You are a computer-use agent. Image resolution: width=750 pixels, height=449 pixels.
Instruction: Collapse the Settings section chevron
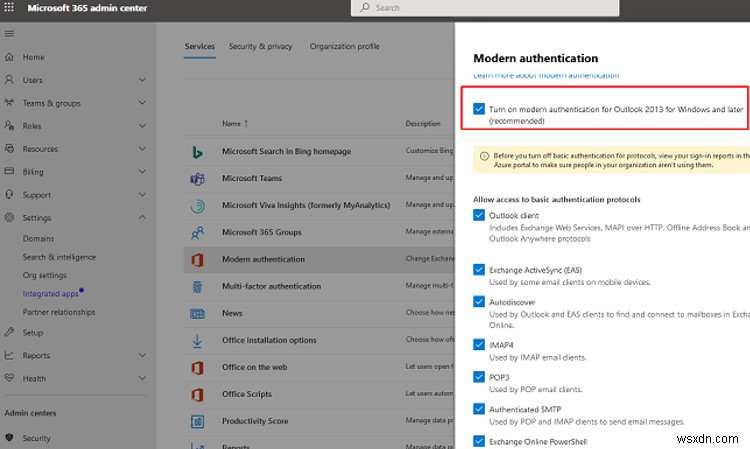pos(142,217)
